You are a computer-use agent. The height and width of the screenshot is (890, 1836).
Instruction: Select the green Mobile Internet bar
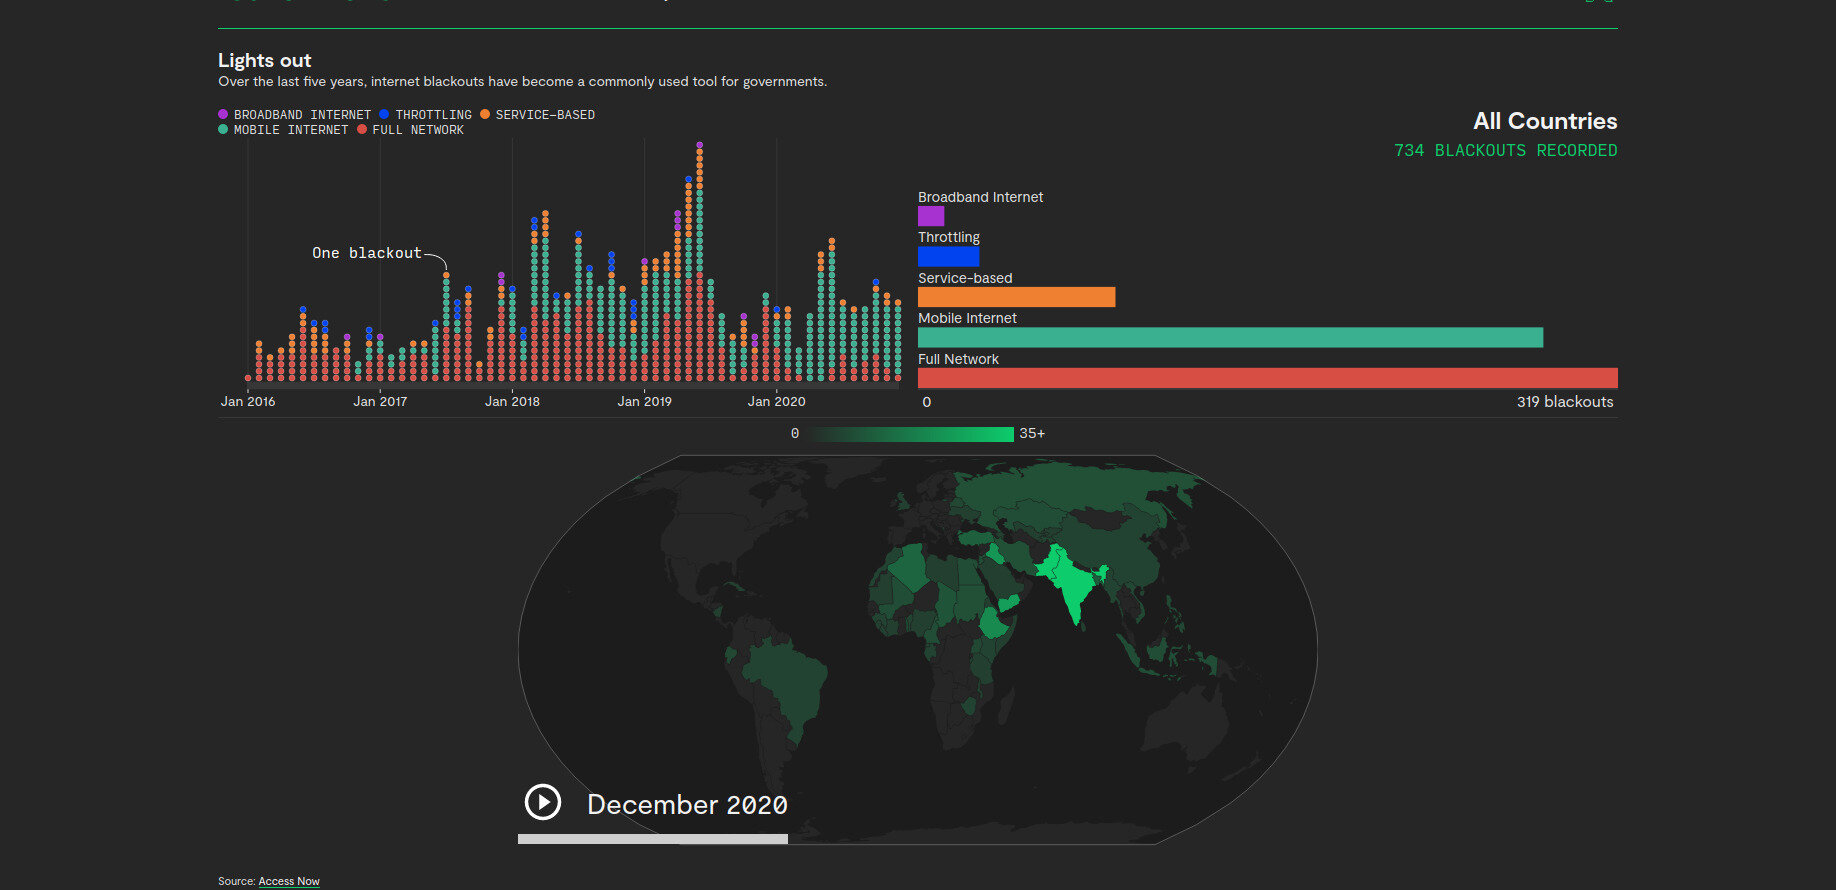(1230, 338)
